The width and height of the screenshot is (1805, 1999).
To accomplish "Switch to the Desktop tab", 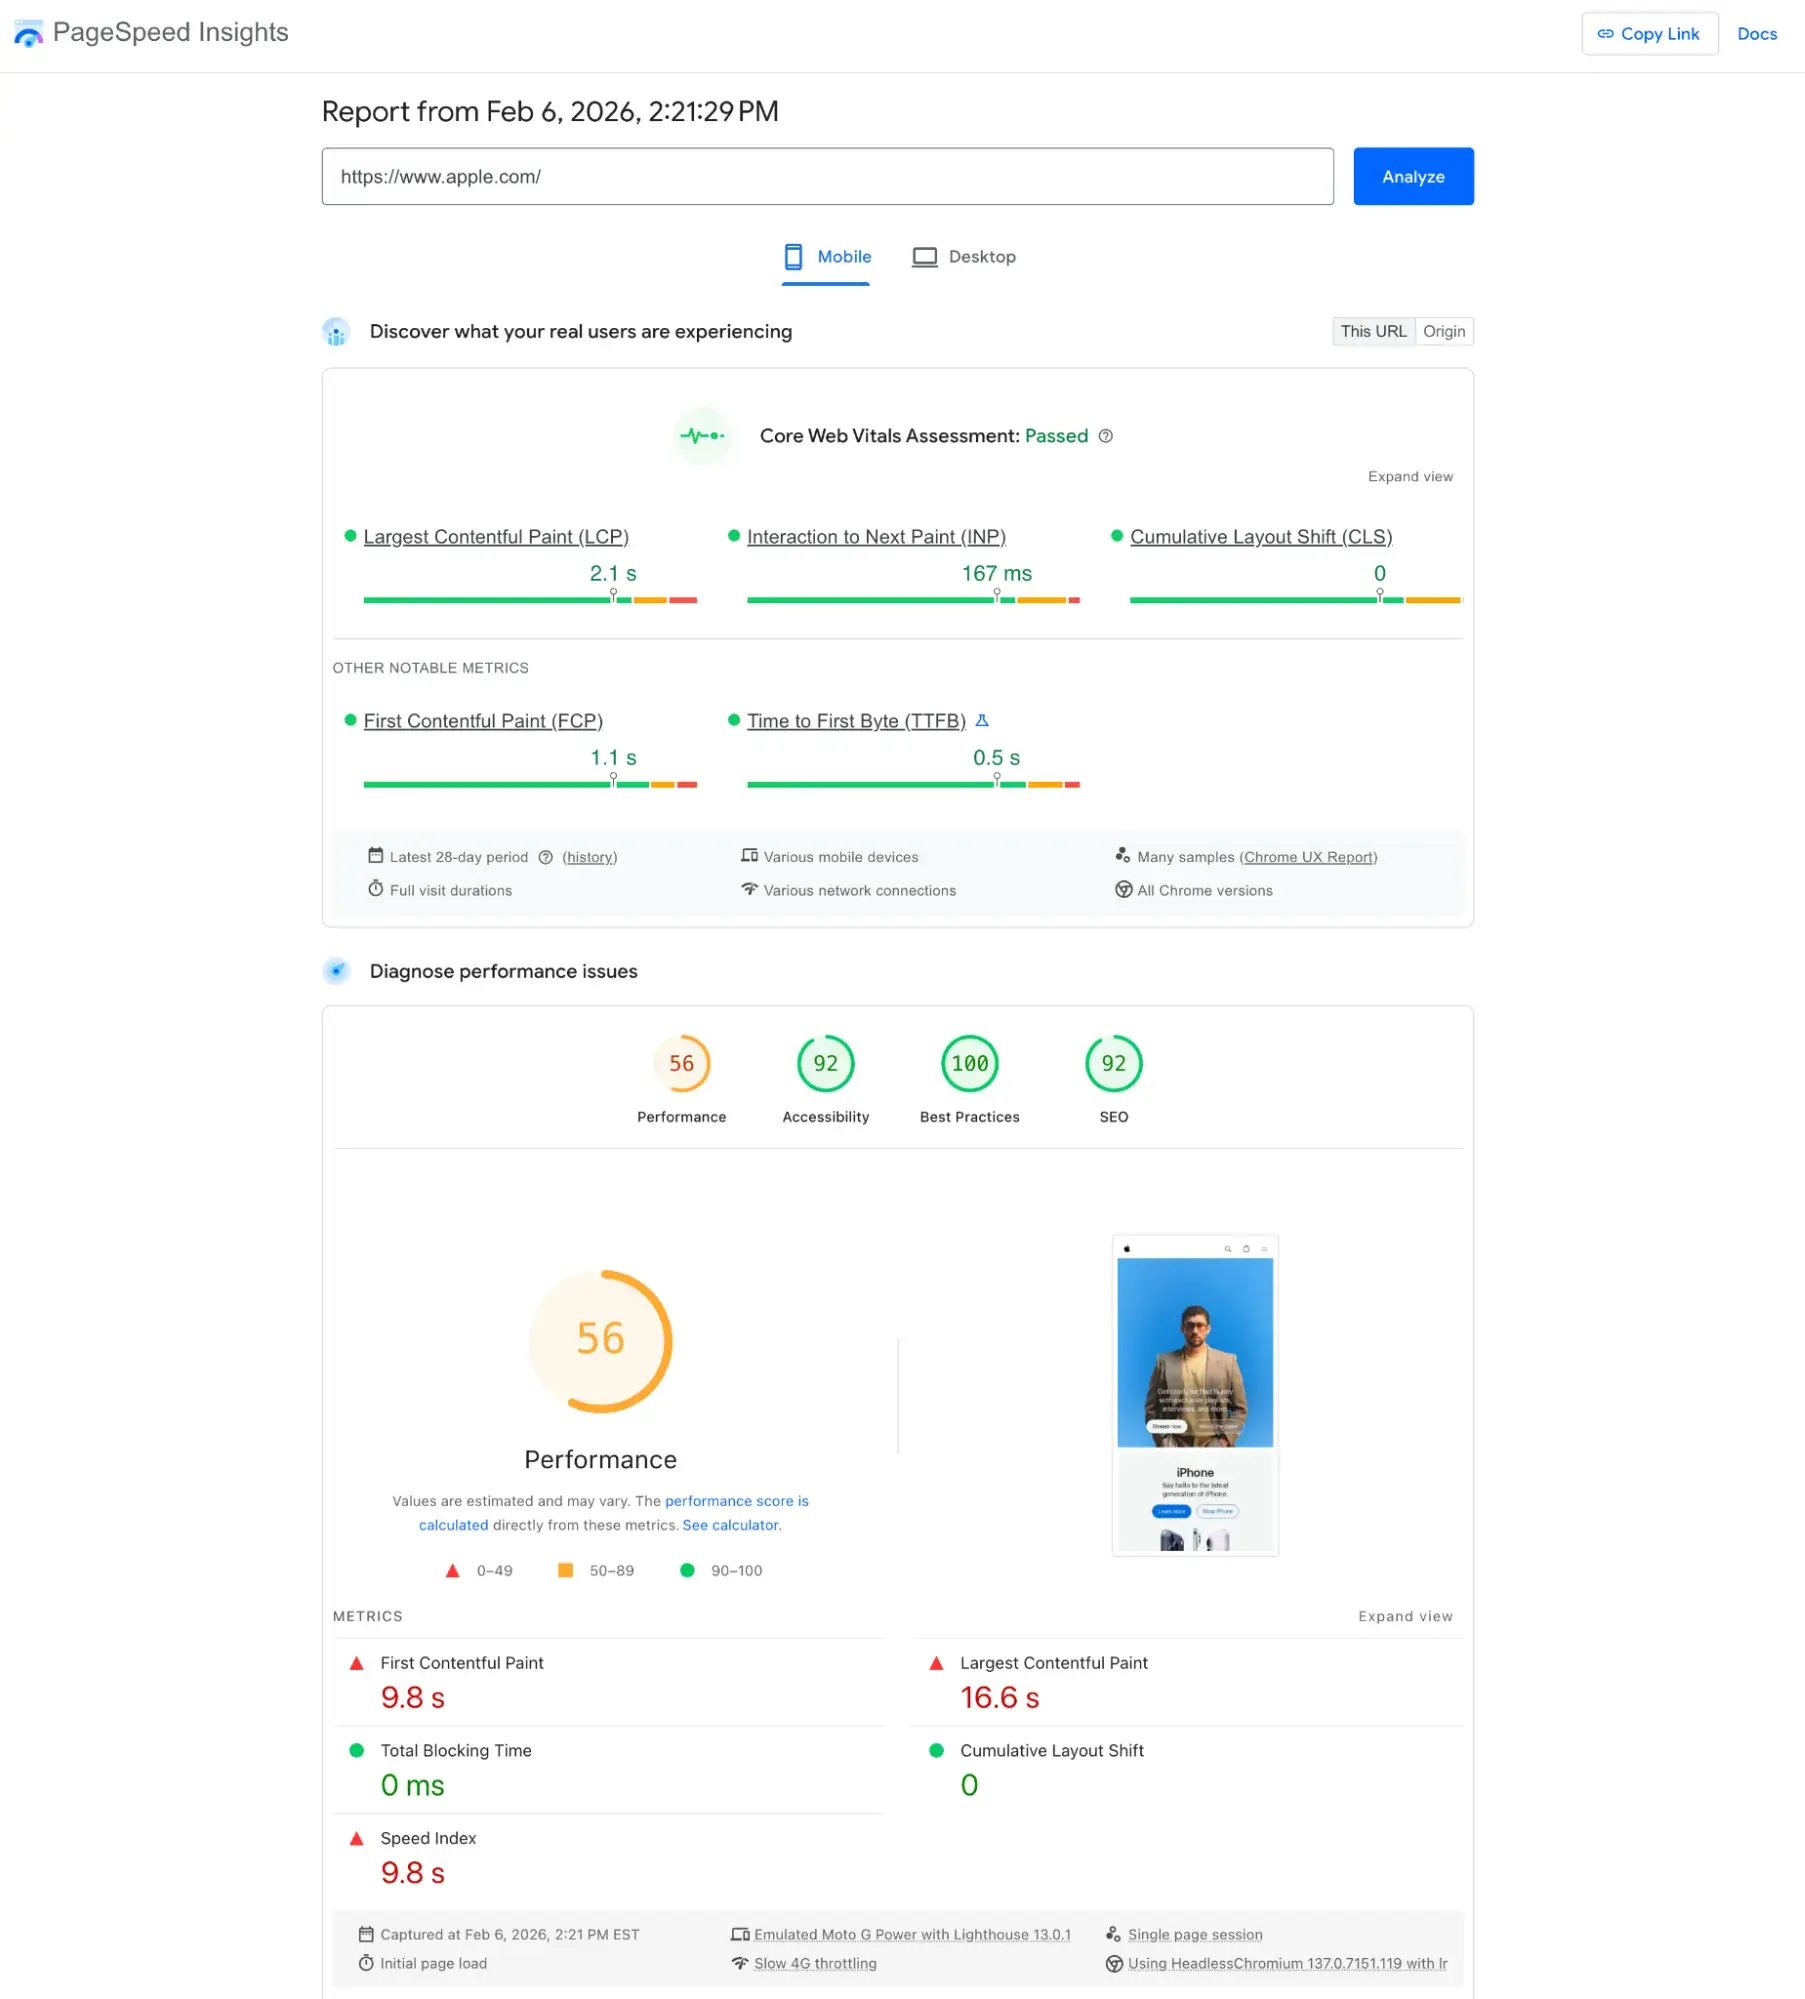I will pos(981,256).
